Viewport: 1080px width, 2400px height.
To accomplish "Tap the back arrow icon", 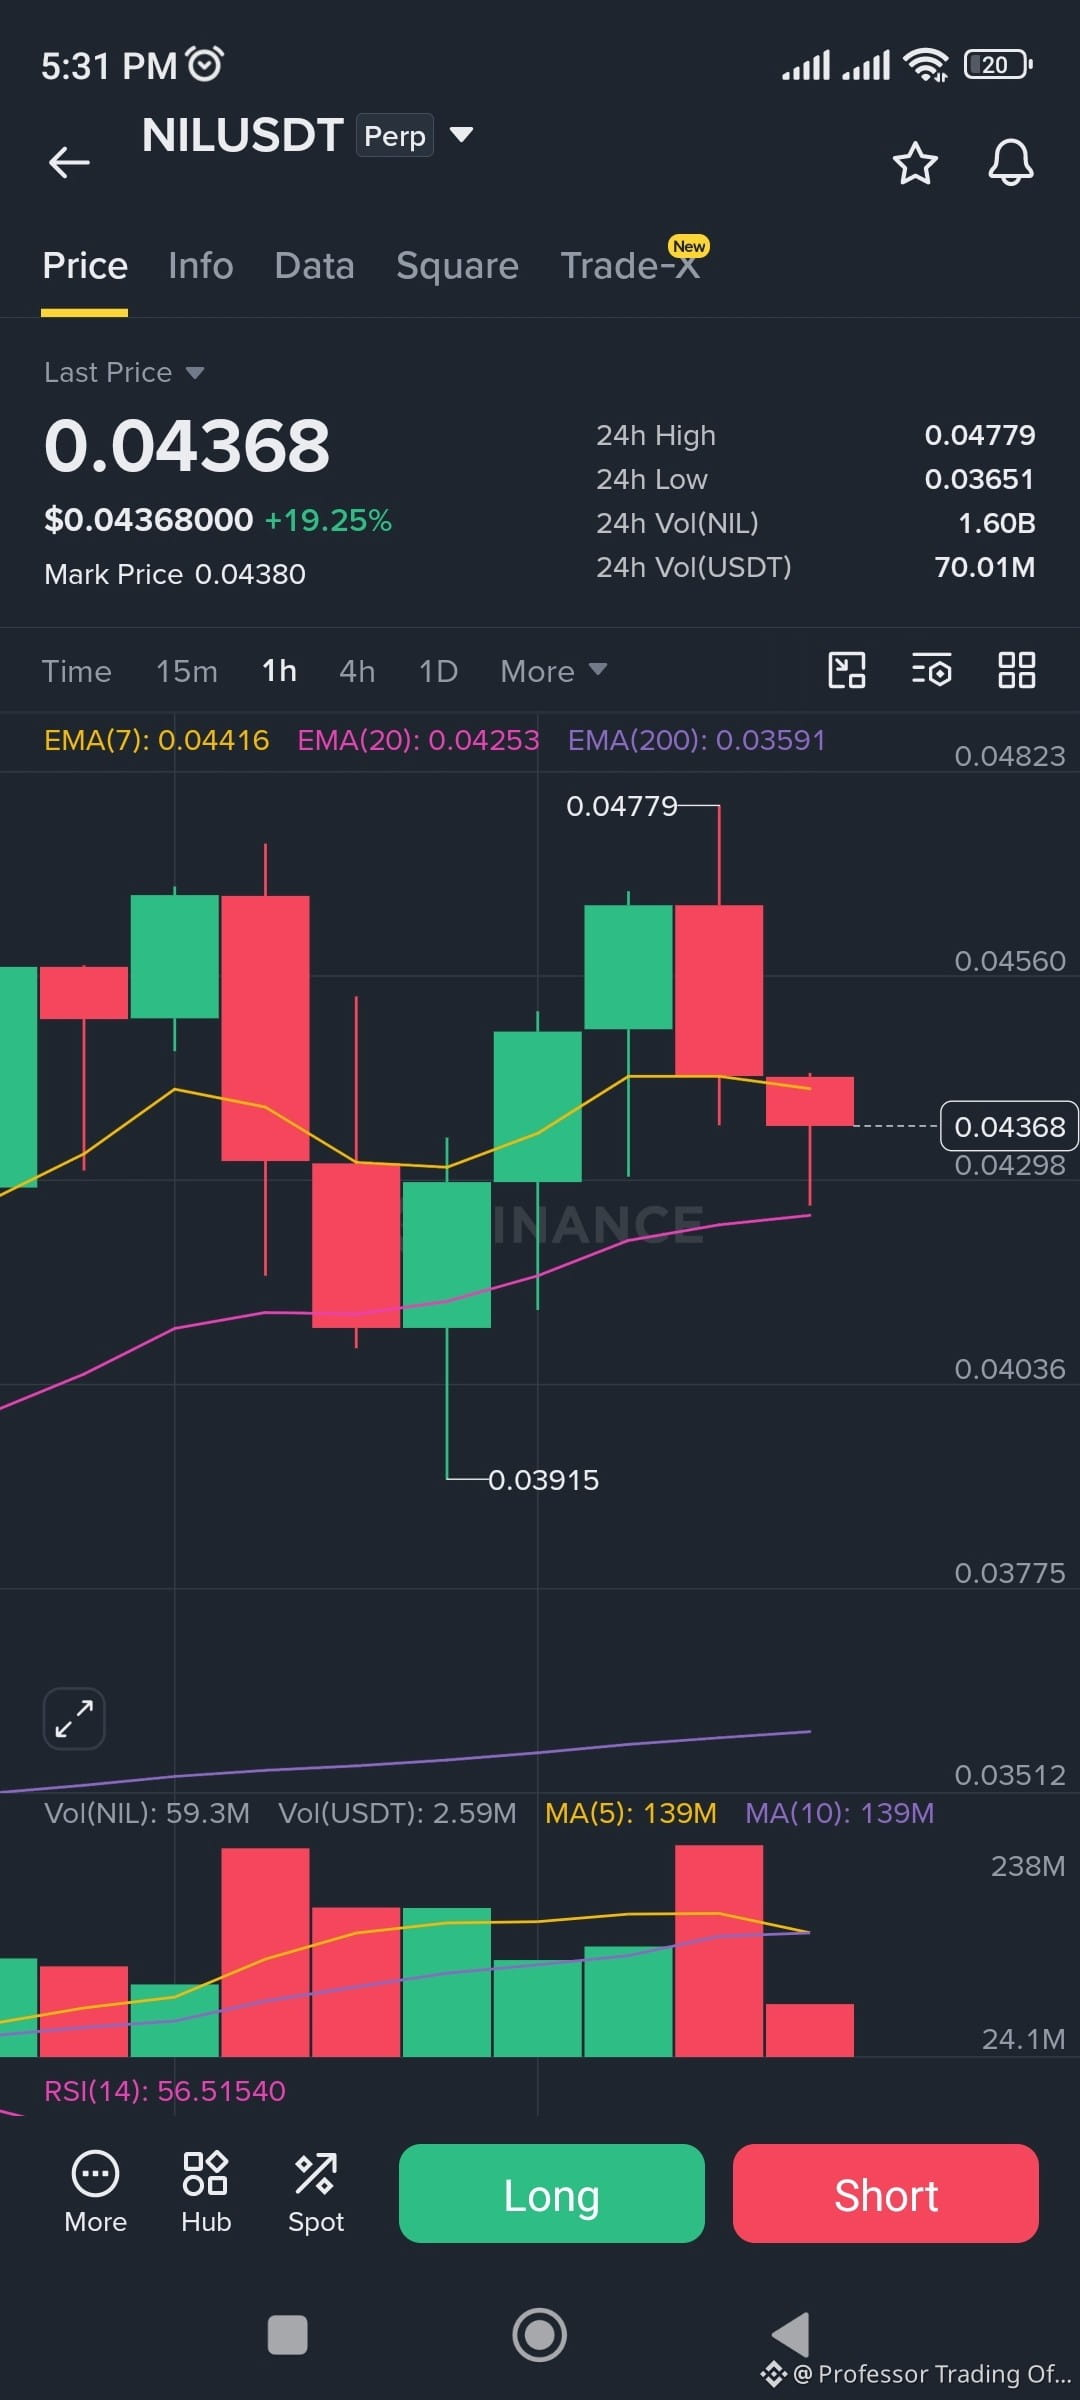I will (x=69, y=162).
